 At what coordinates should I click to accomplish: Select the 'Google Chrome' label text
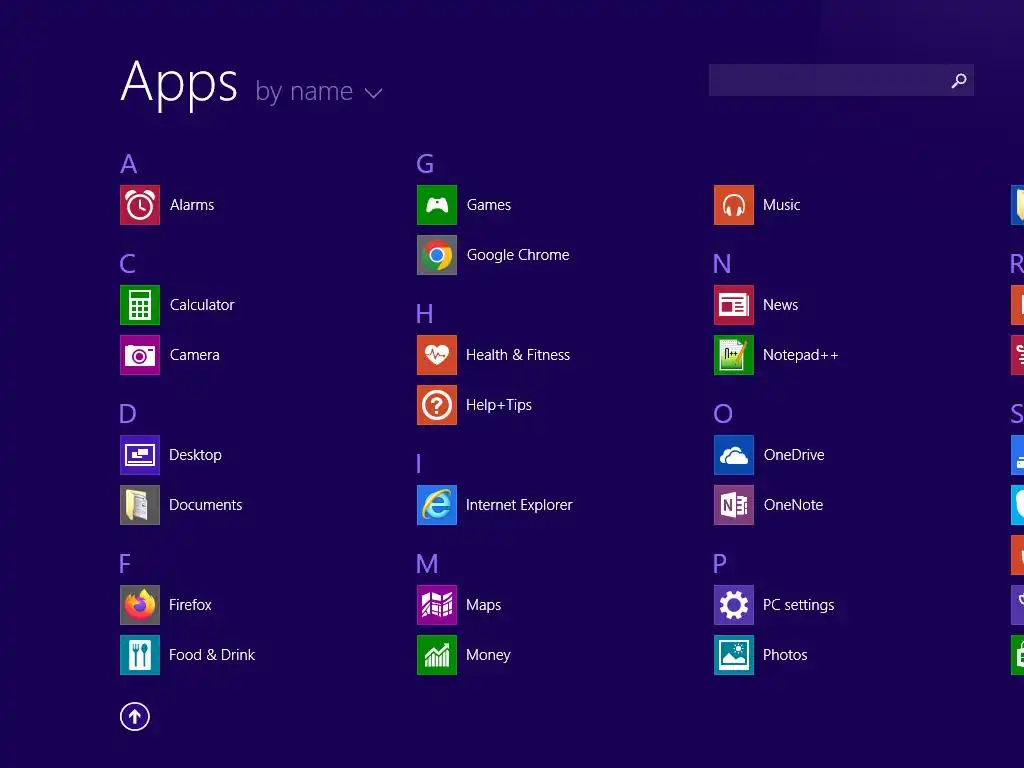click(x=518, y=255)
